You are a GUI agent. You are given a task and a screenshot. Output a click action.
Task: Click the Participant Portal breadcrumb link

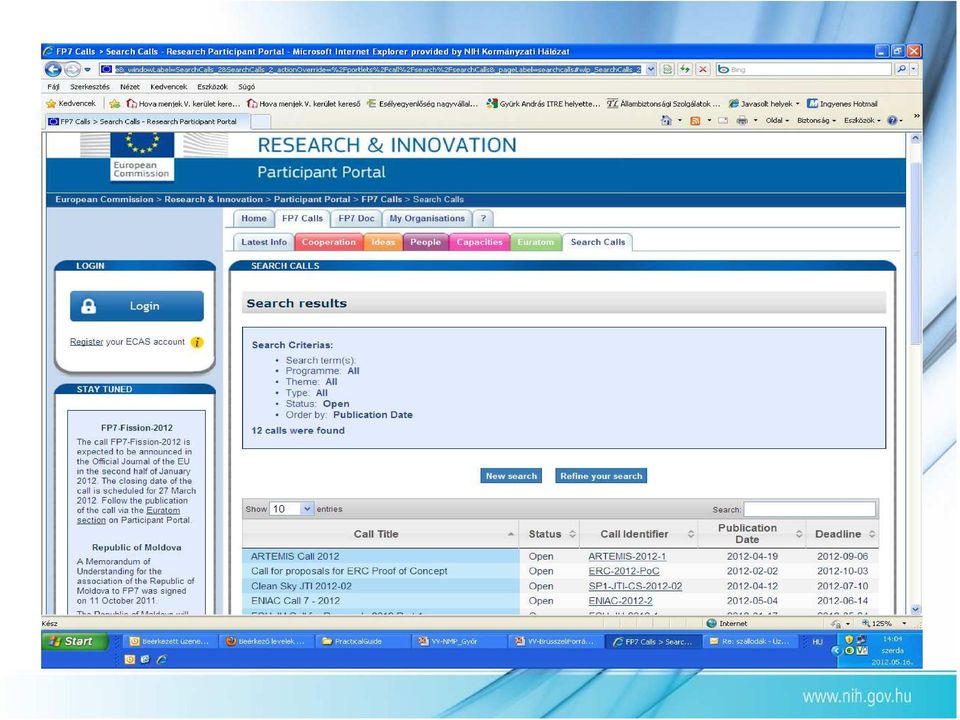pyautogui.click(x=312, y=200)
